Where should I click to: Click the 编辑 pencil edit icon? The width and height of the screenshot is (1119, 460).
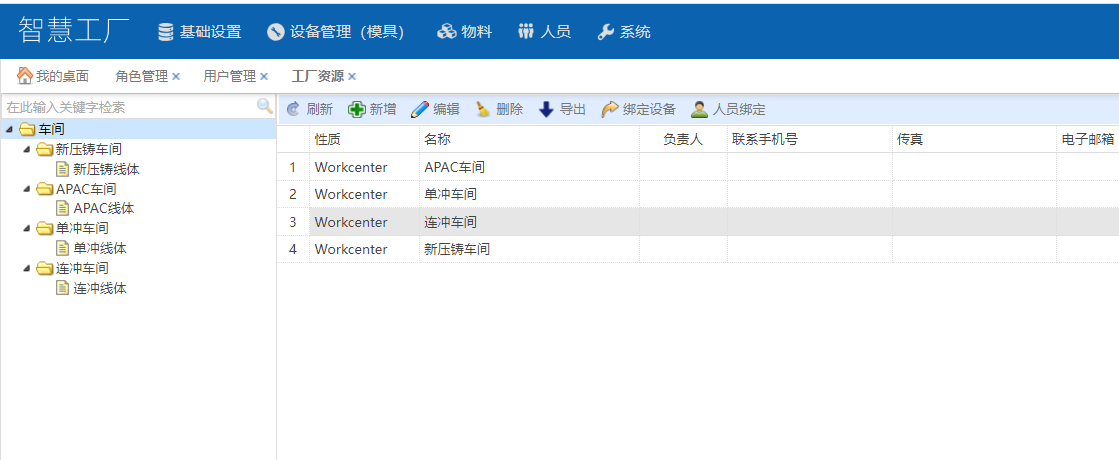420,110
